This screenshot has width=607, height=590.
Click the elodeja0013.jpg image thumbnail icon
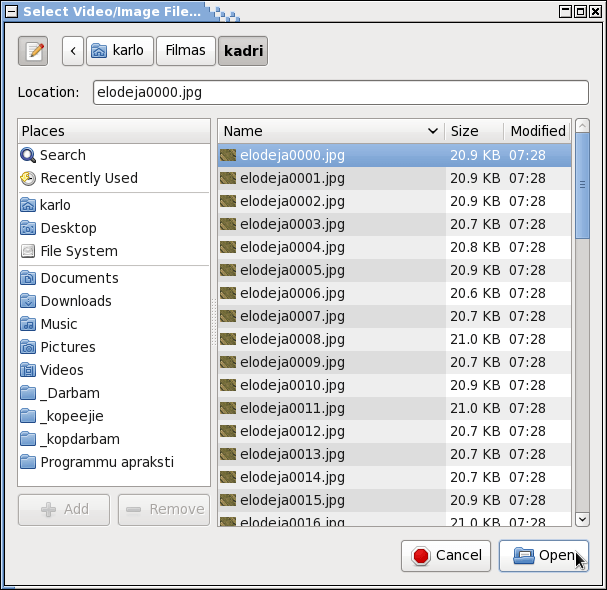228,454
